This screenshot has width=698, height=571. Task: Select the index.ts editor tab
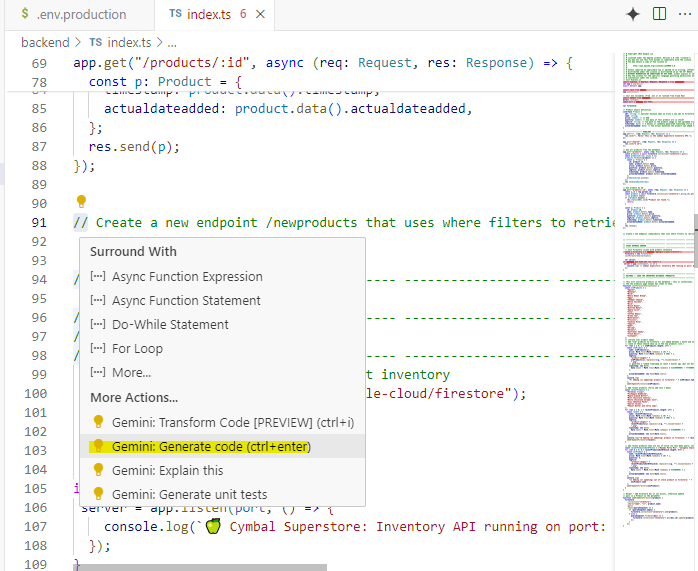pos(215,15)
